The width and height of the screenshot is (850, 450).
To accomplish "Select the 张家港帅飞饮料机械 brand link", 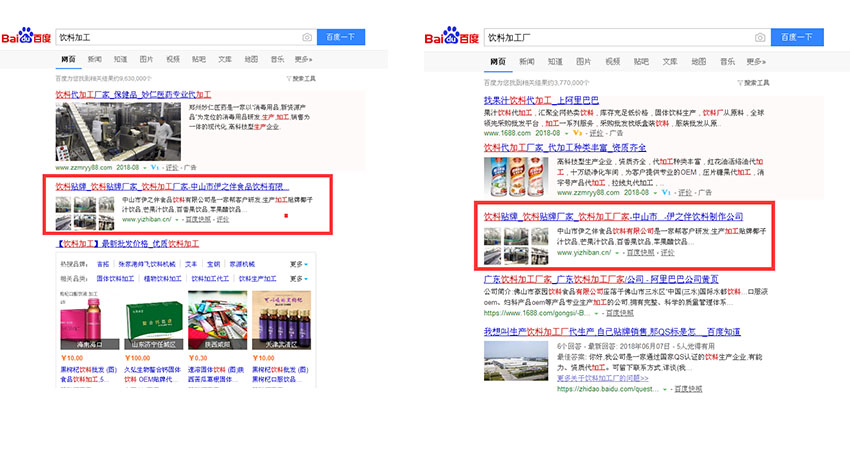I will pyautogui.click(x=147, y=264).
